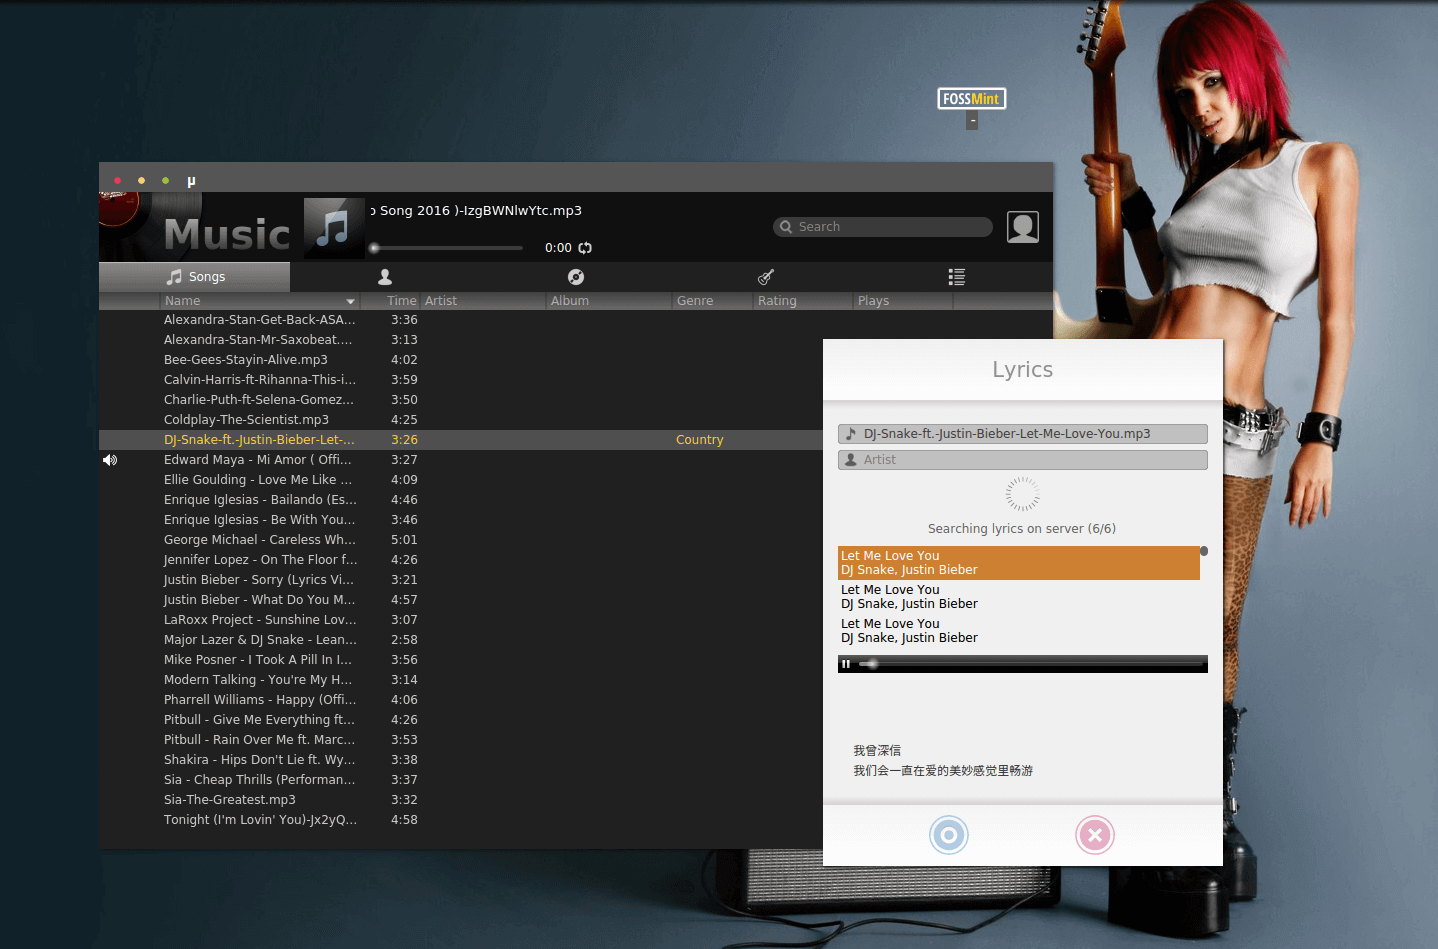This screenshot has width=1438, height=949.
Task: Click the lyrics results scrollbar handle
Action: [1204, 551]
